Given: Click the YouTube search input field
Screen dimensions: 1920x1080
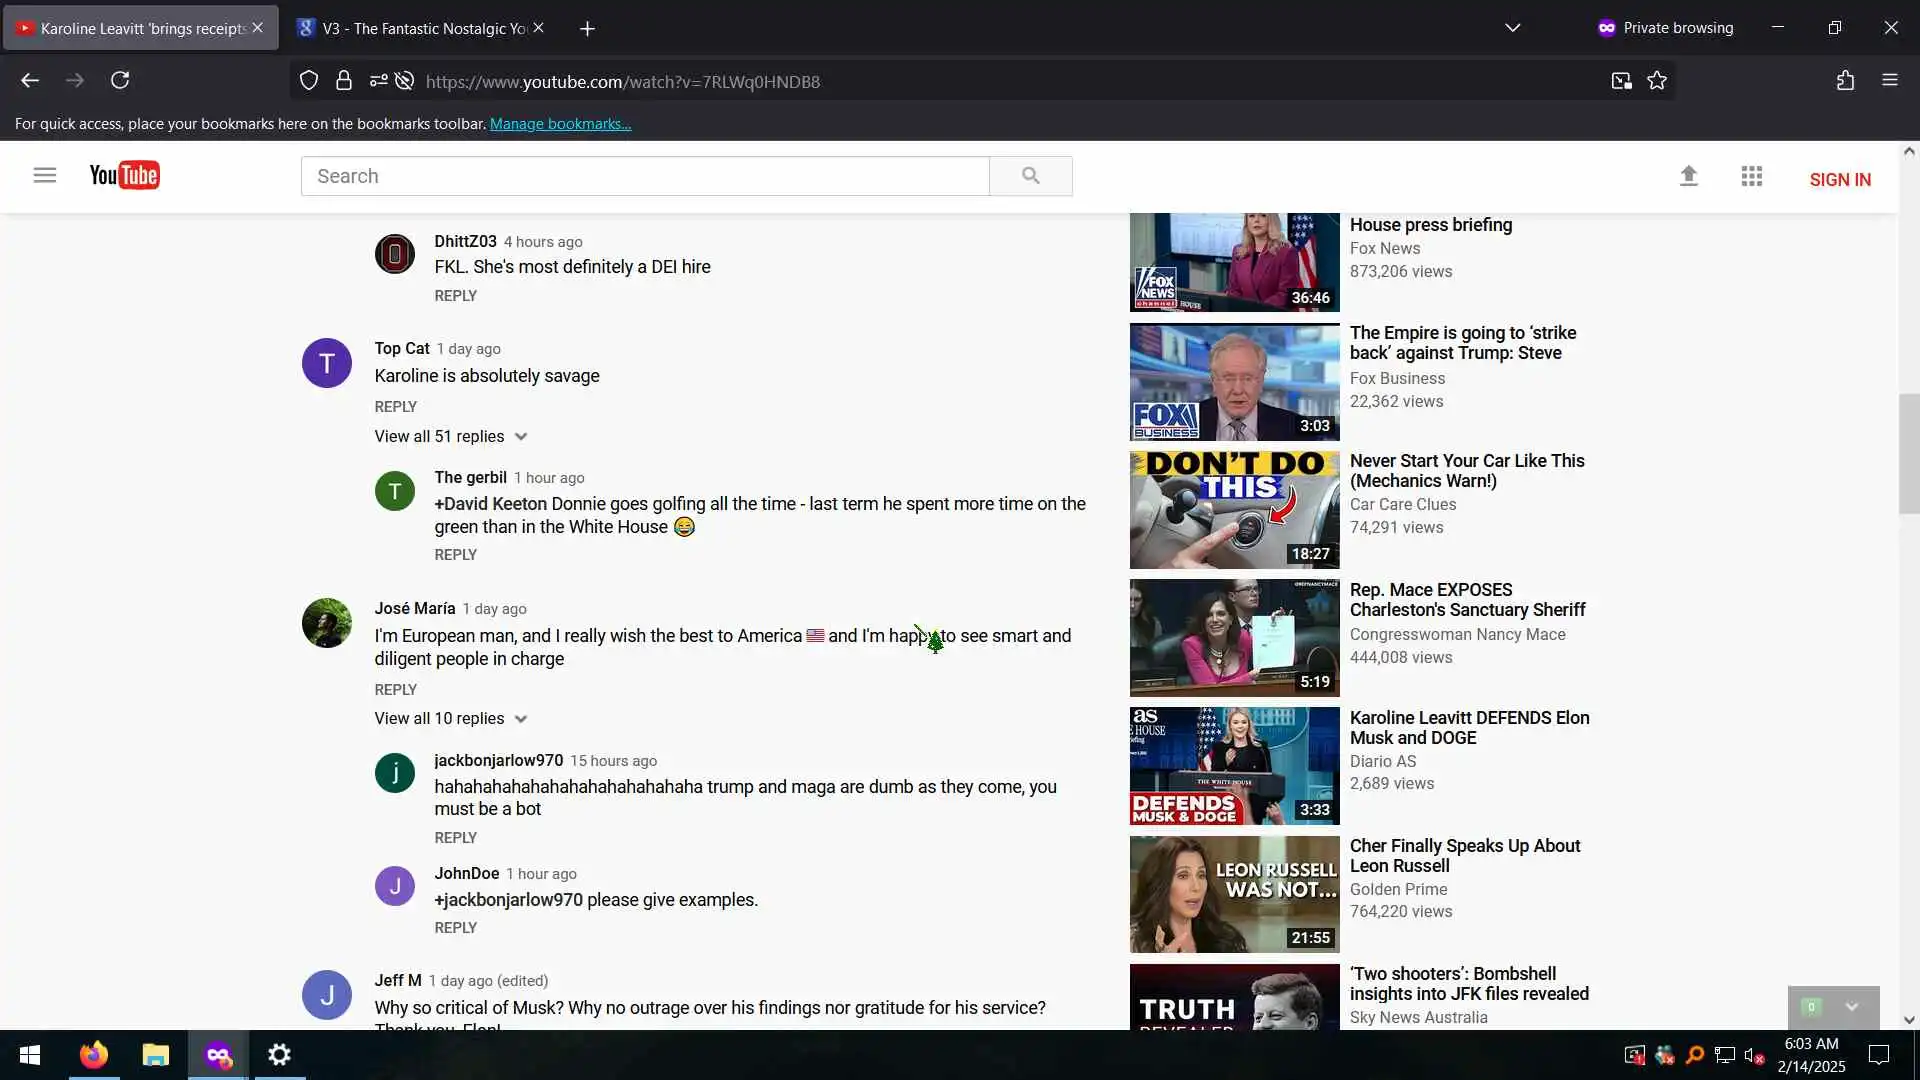Looking at the screenshot, I should [x=645, y=177].
